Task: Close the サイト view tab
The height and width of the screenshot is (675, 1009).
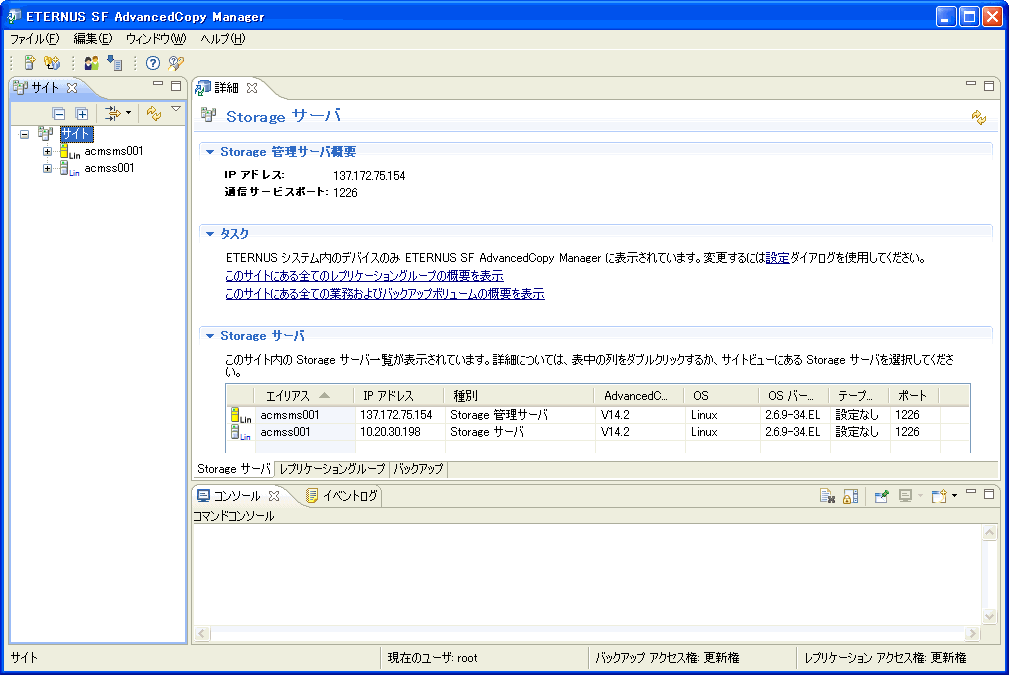Action: pyautogui.click(x=72, y=88)
